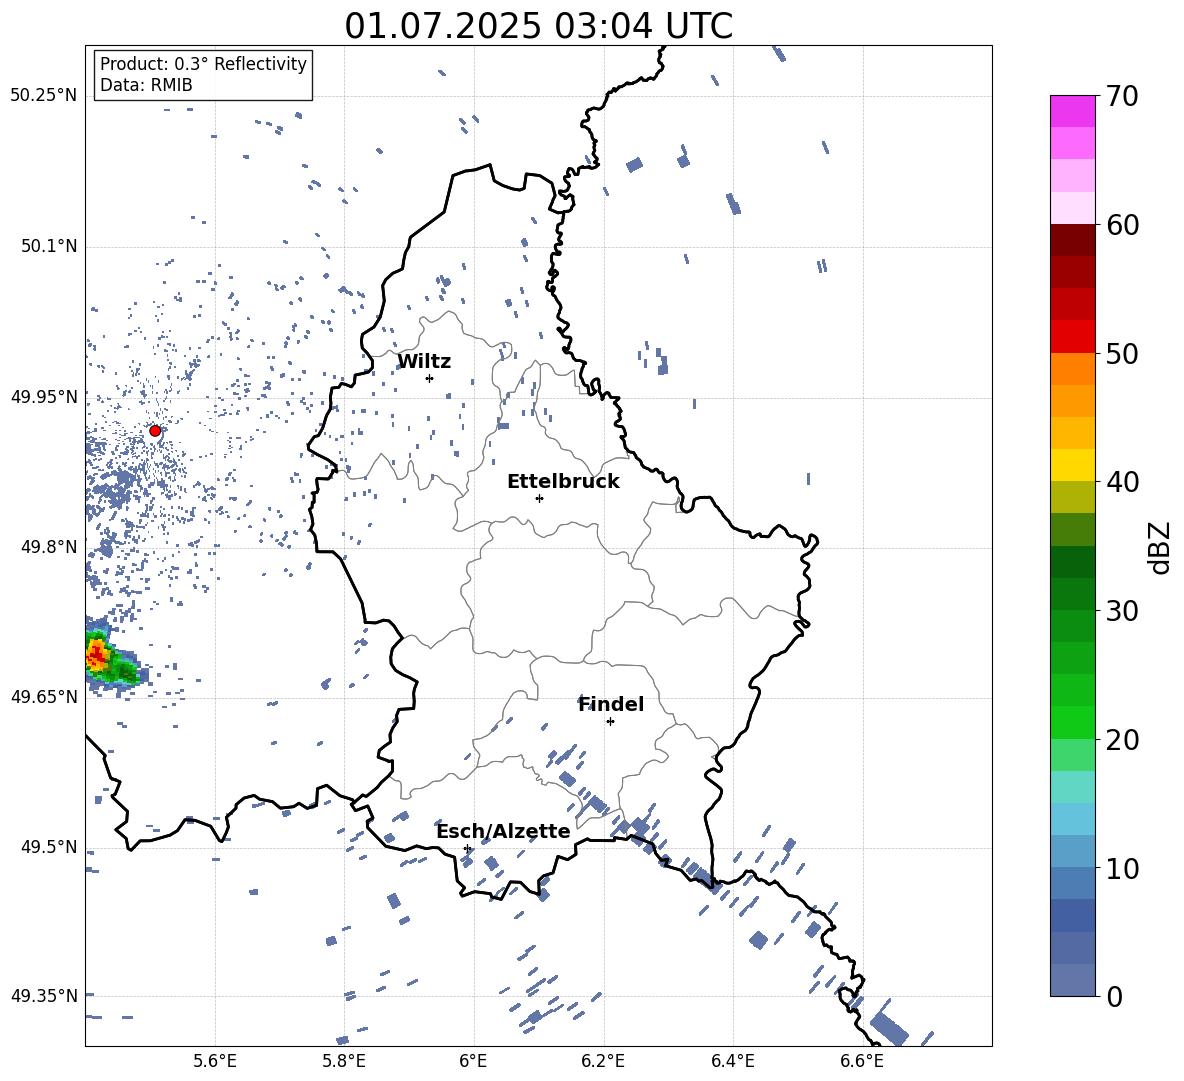The height and width of the screenshot is (1081, 1184).
Task: Click the colorbar tick label 60
Action: (x=1122, y=225)
